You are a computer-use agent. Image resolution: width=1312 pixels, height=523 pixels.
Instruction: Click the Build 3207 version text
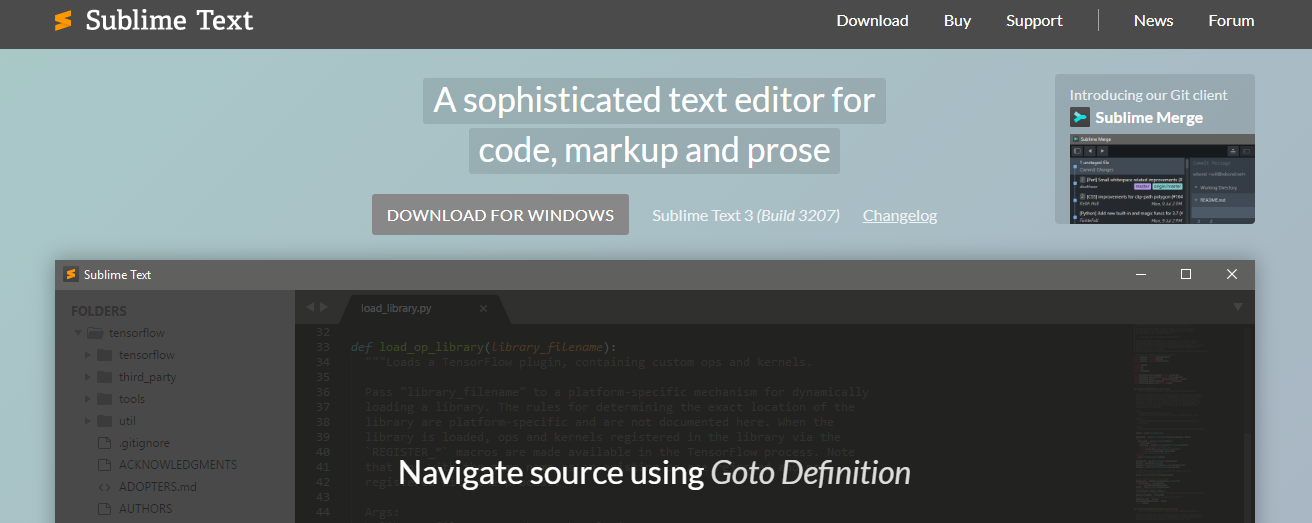point(798,215)
